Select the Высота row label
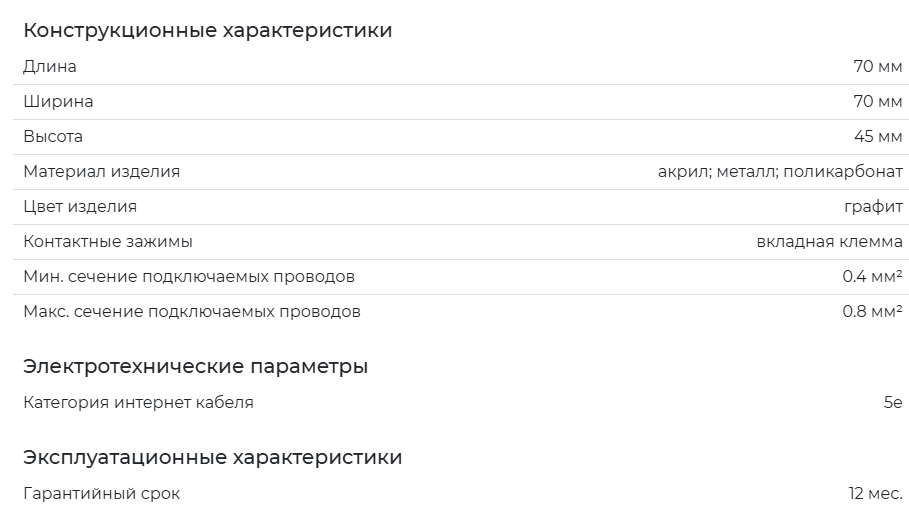This screenshot has height=520, width=909. [x=53, y=137]
